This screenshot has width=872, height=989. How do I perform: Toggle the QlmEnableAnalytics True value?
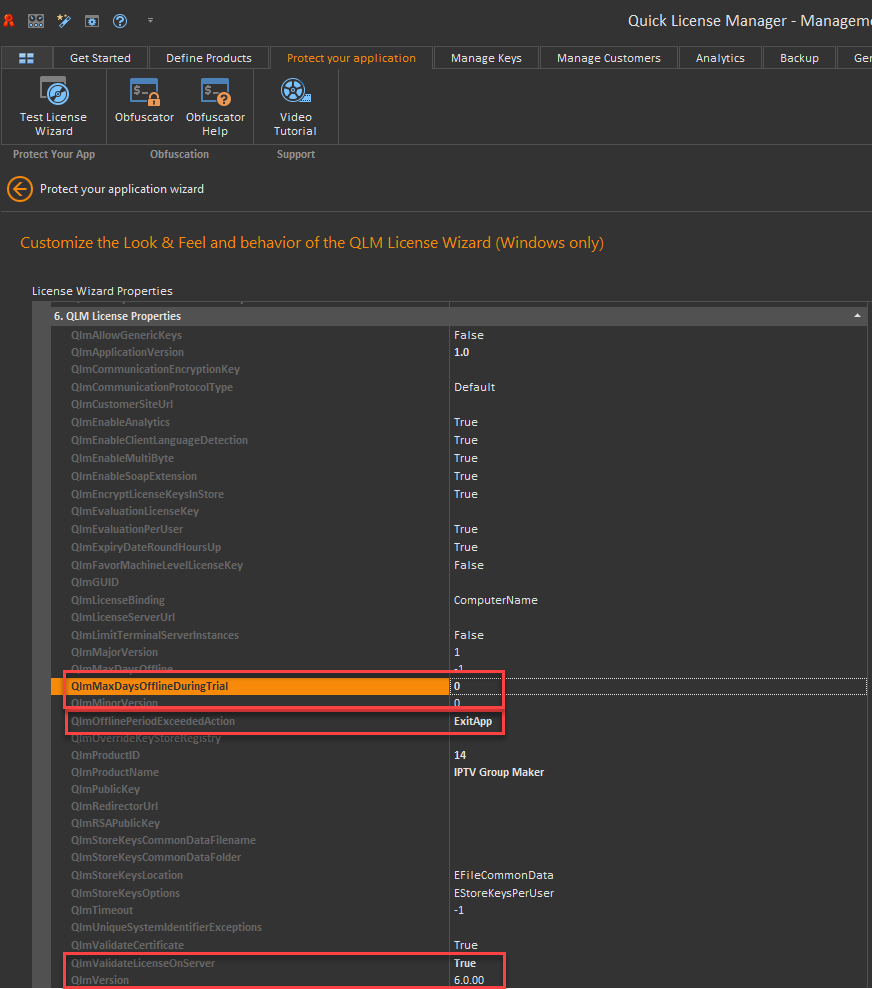click(x=465, y=422)
